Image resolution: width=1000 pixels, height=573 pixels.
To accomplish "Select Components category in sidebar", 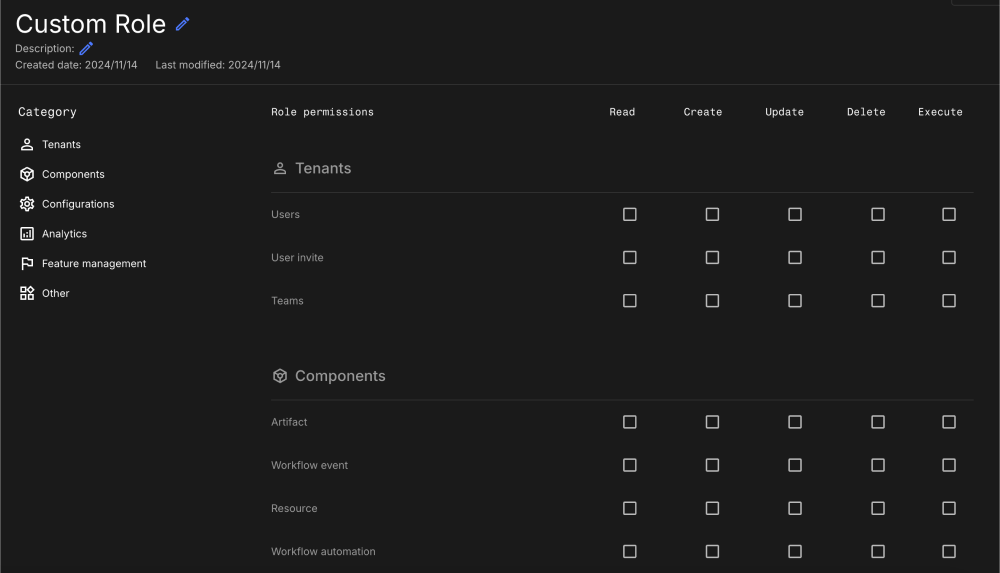I will [73, 174].
